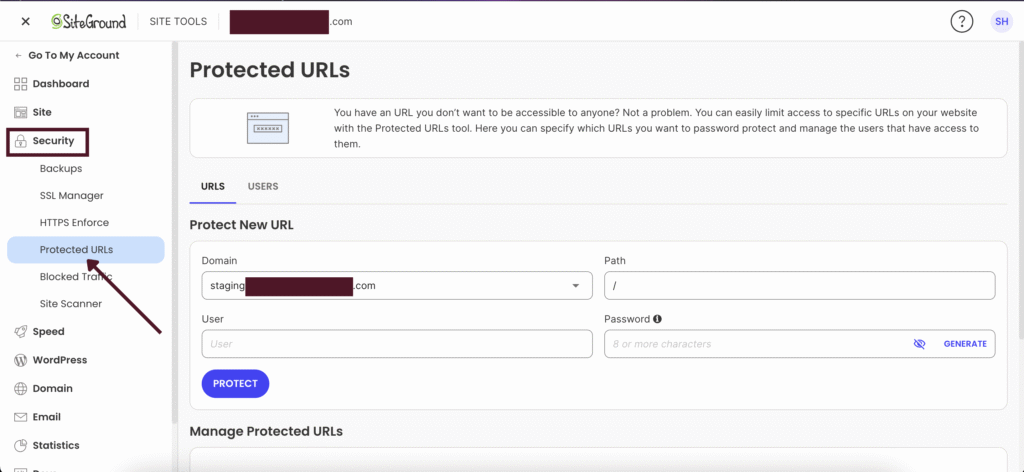Open Dashboard from the sidebar
Viewport: 1024px width, 472px height.
click(x=60, y=84)
